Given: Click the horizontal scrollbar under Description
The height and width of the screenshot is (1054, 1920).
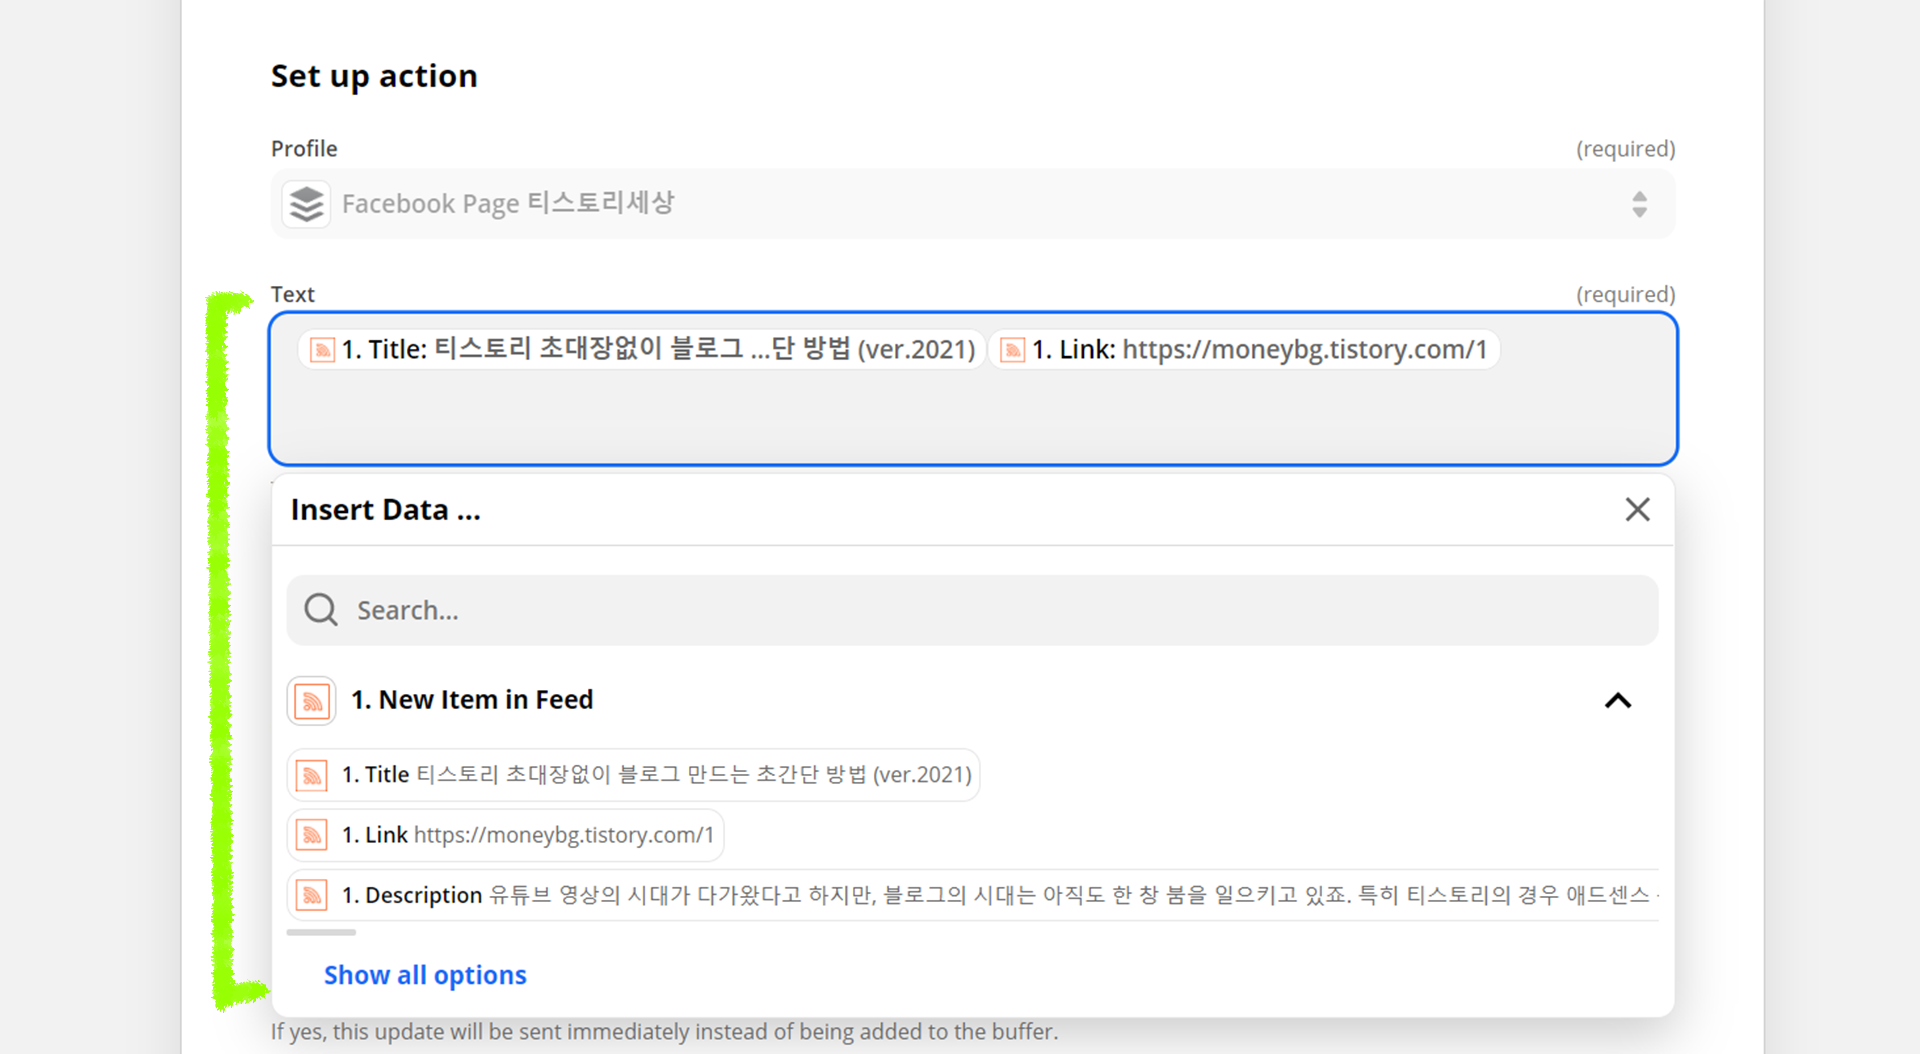Looking at the screenshot, I should (x=321, y=932).
